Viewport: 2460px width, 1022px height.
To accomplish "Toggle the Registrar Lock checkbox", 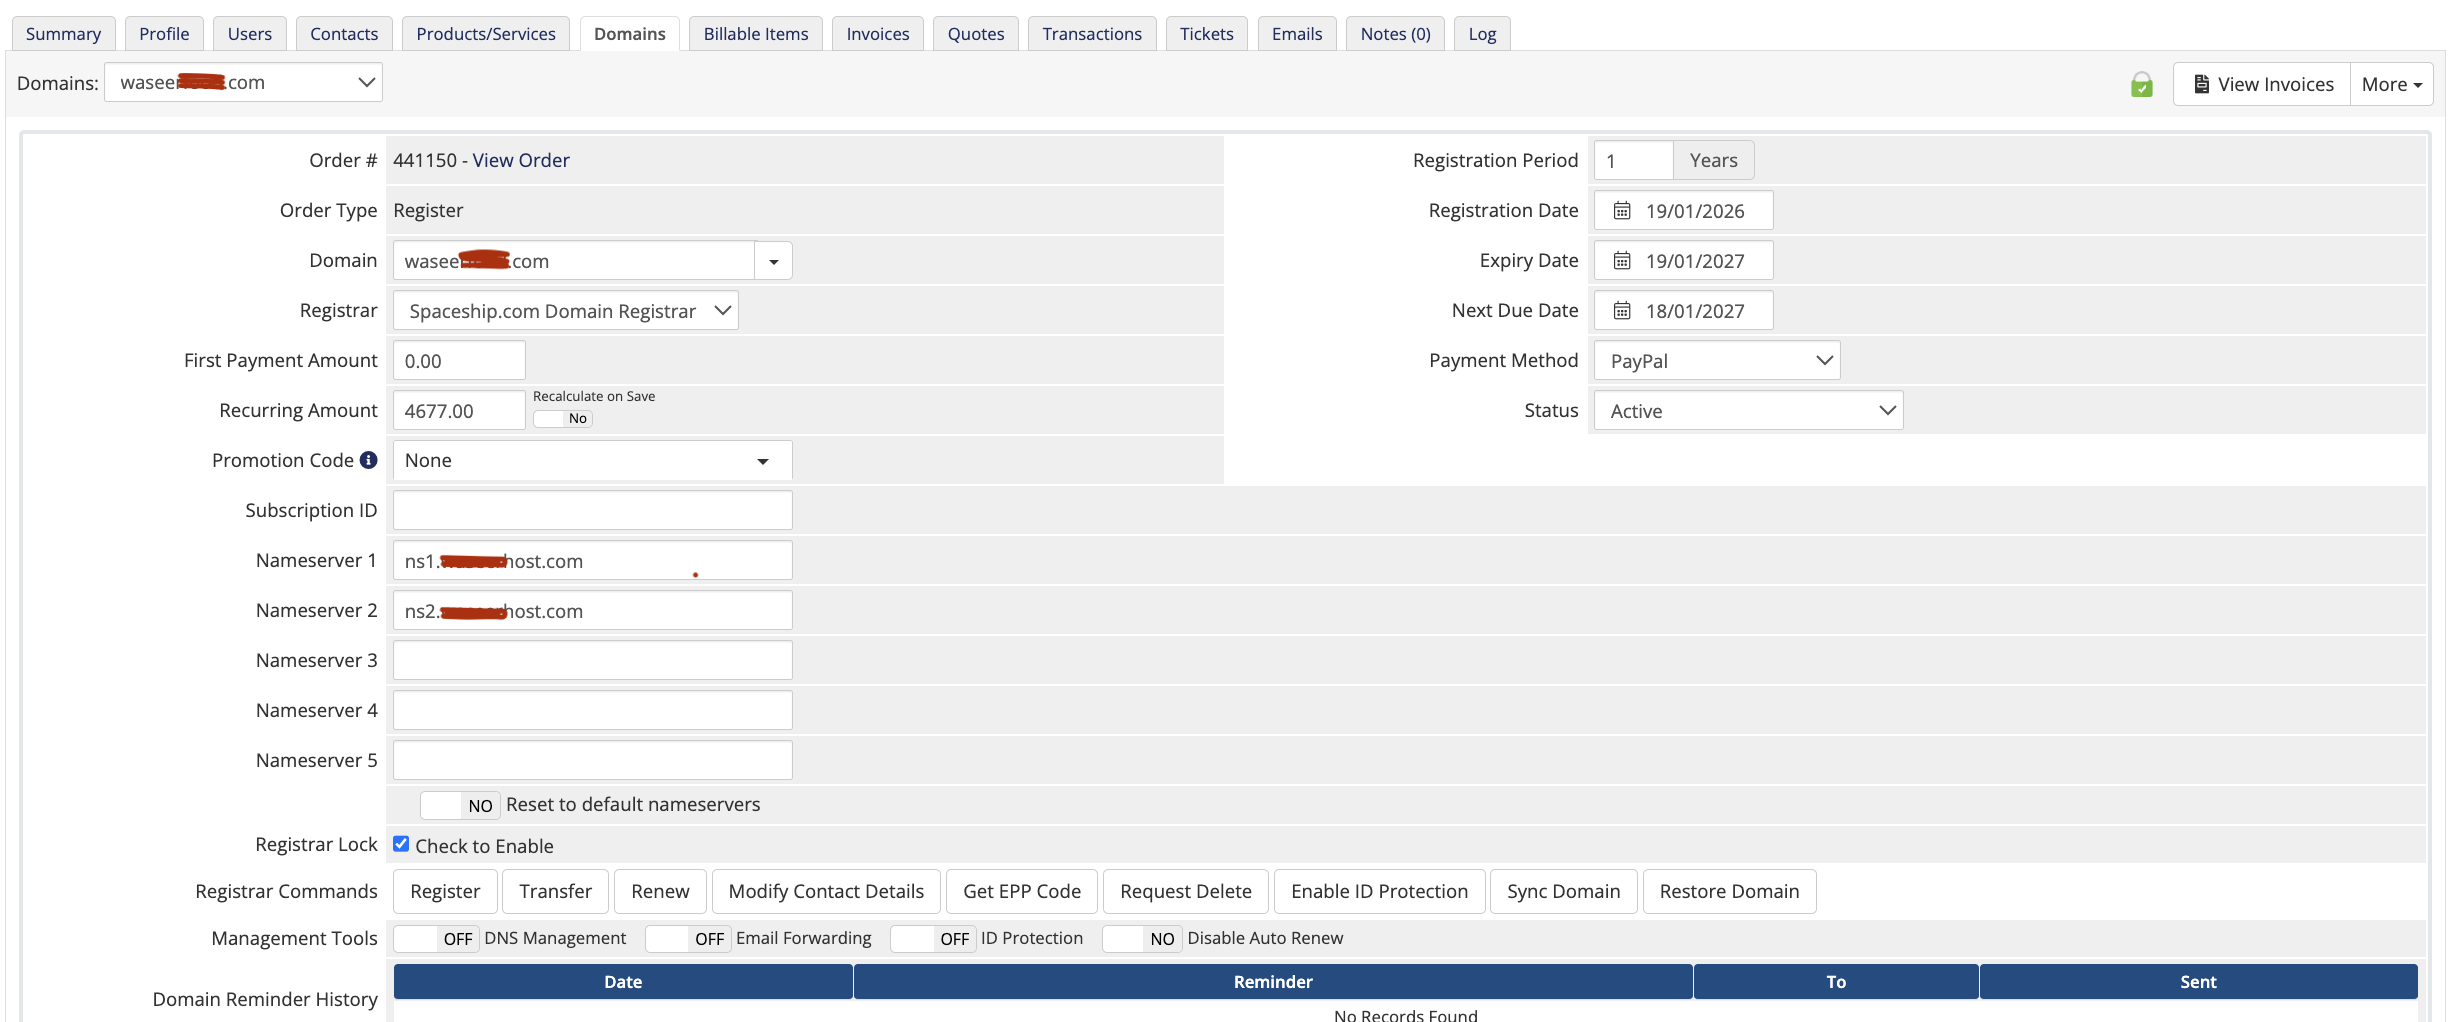I will click(401, 844).
